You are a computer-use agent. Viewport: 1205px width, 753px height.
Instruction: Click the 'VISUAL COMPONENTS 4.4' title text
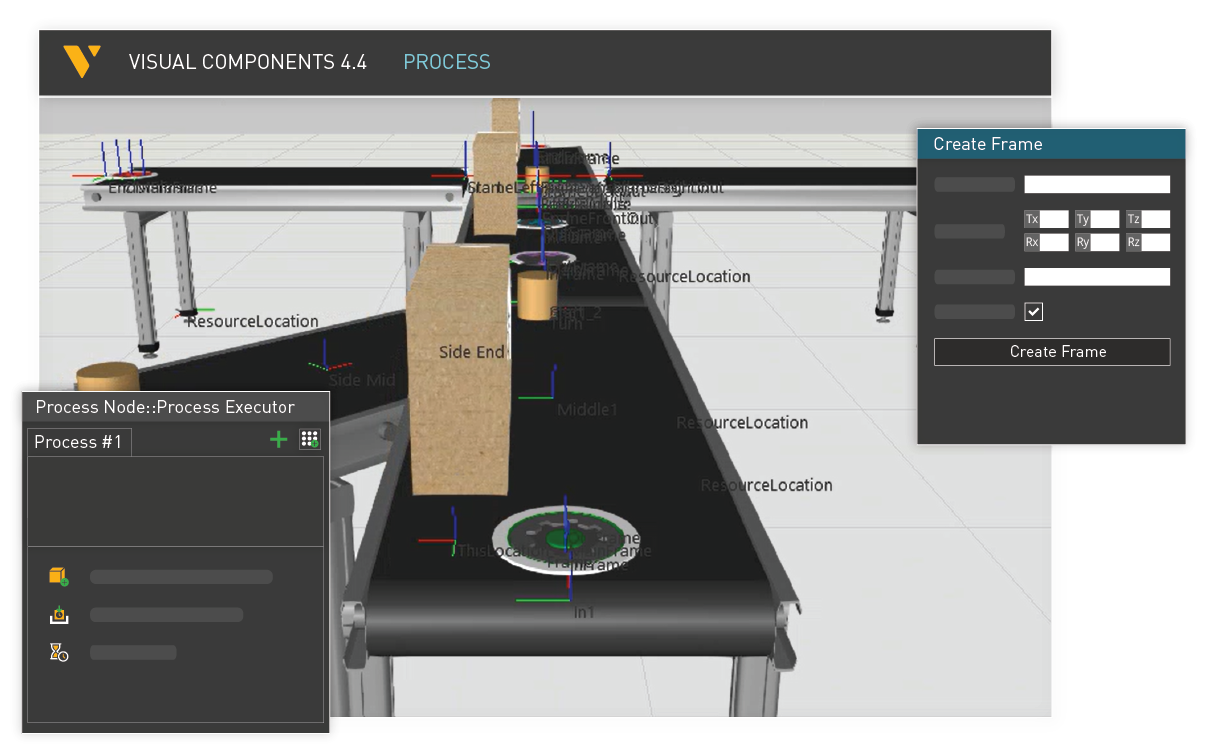click(248, 62)
